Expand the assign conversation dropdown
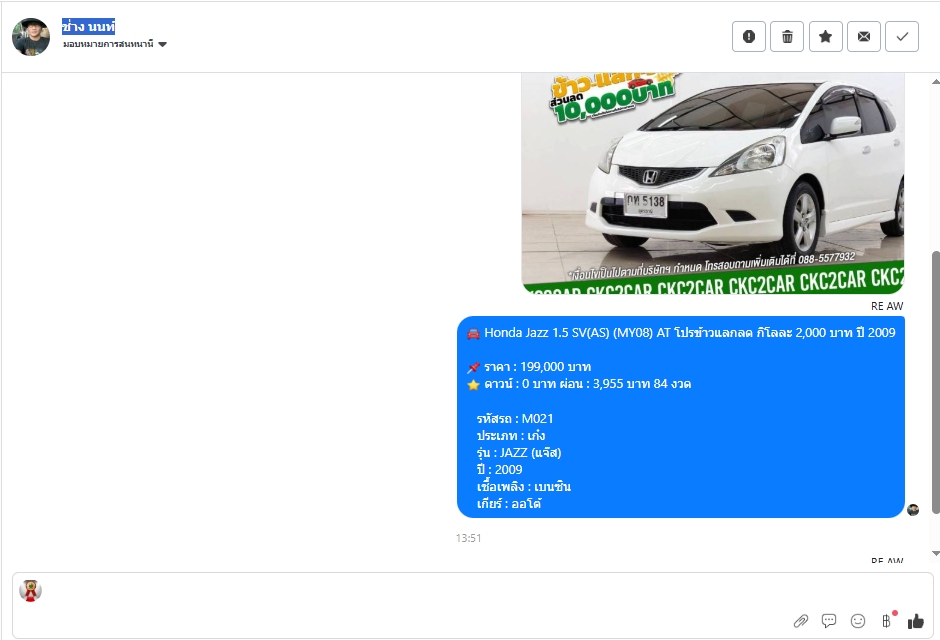Screen dimensions: 940x640 pyautogui.click(x=114, y=44)
